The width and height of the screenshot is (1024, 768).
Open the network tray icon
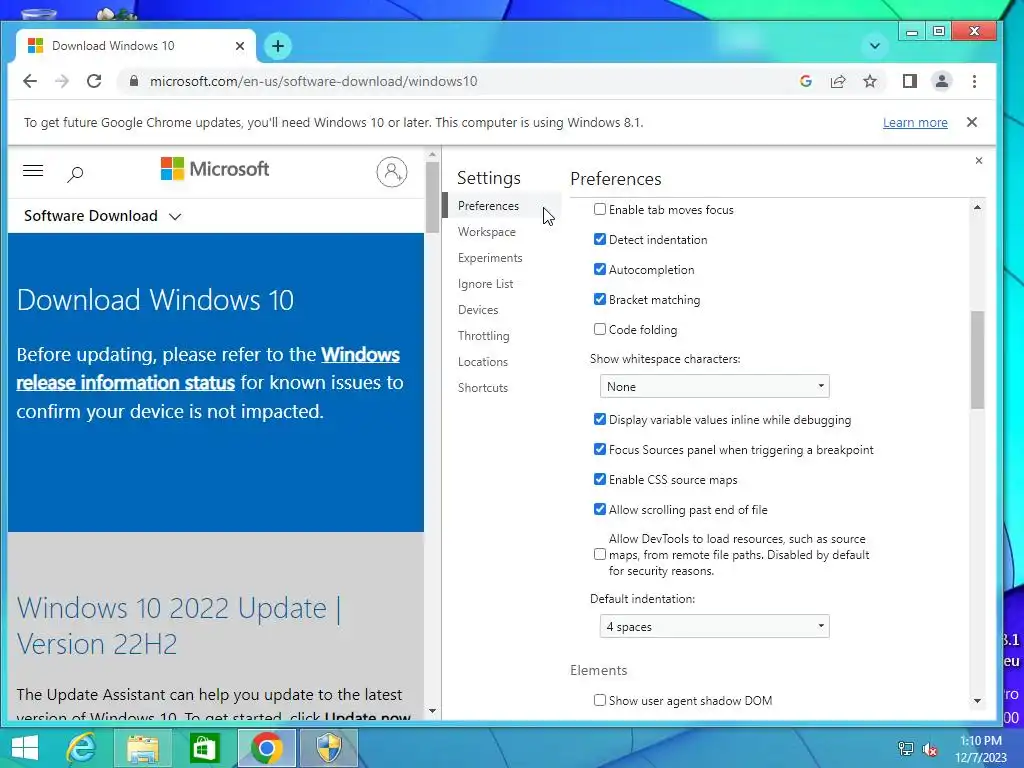click(x=906, y=749)
